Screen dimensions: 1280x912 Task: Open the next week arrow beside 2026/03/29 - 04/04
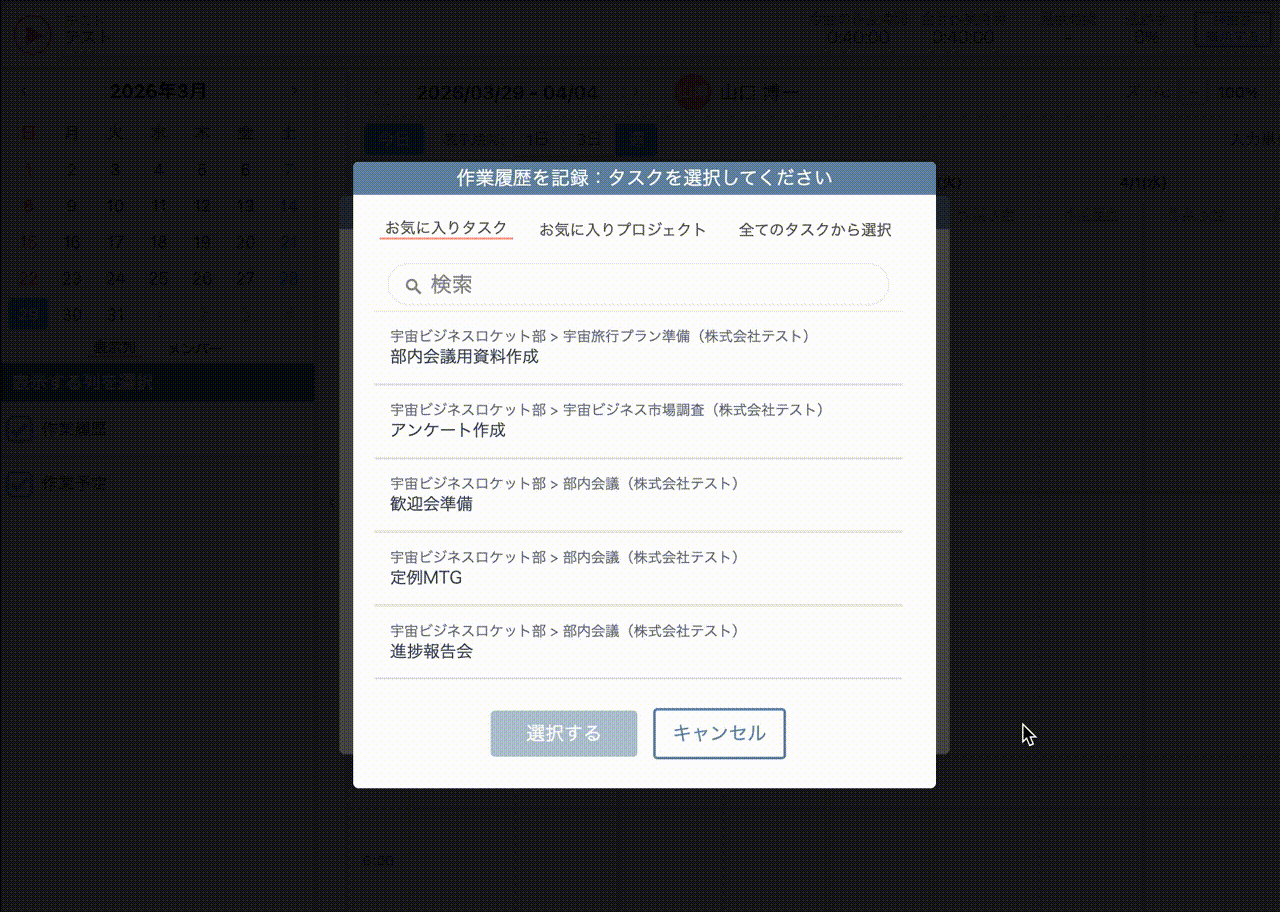tap(637, 92)
